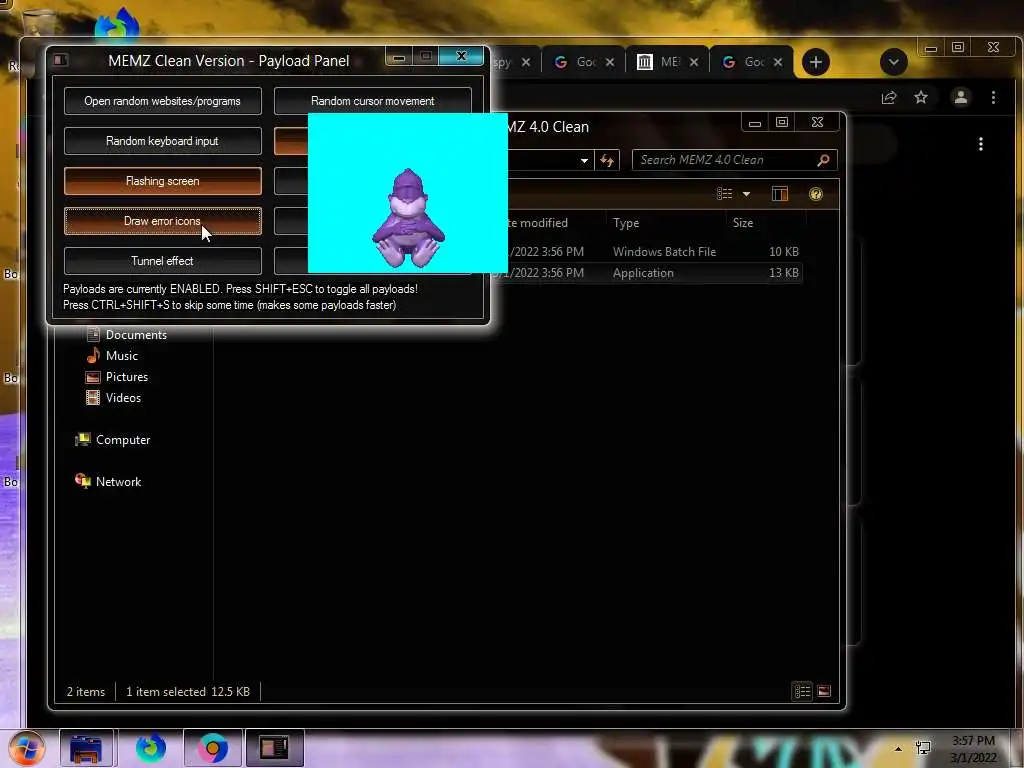Open the browser three-dot menu
This screenshot has width=1024, height=768.
coord(993,98)
